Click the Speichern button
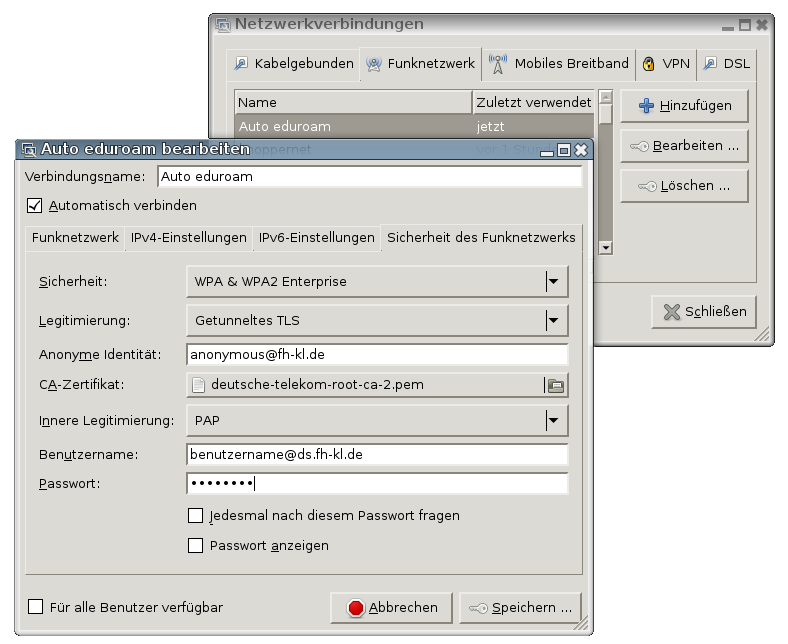 (x=519, y=607)
